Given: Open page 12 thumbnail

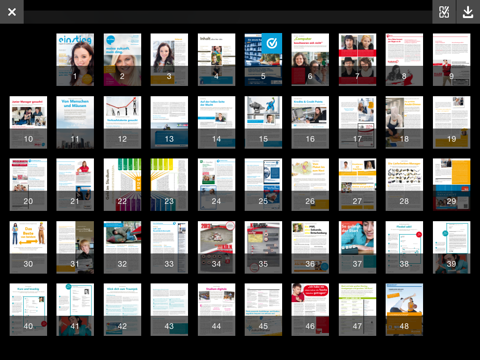Looking at the screenshot, I should (122, 122).
